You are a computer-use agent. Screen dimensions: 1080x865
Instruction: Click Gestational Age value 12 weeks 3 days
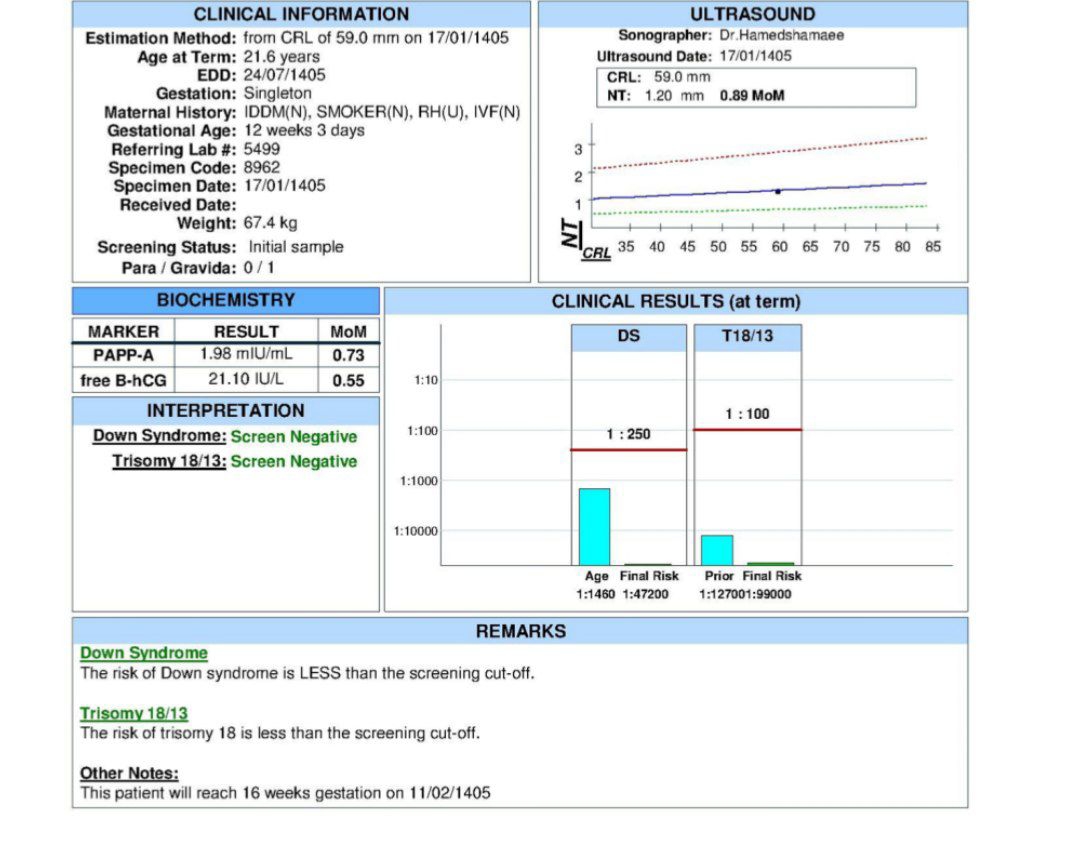point(304,130)
